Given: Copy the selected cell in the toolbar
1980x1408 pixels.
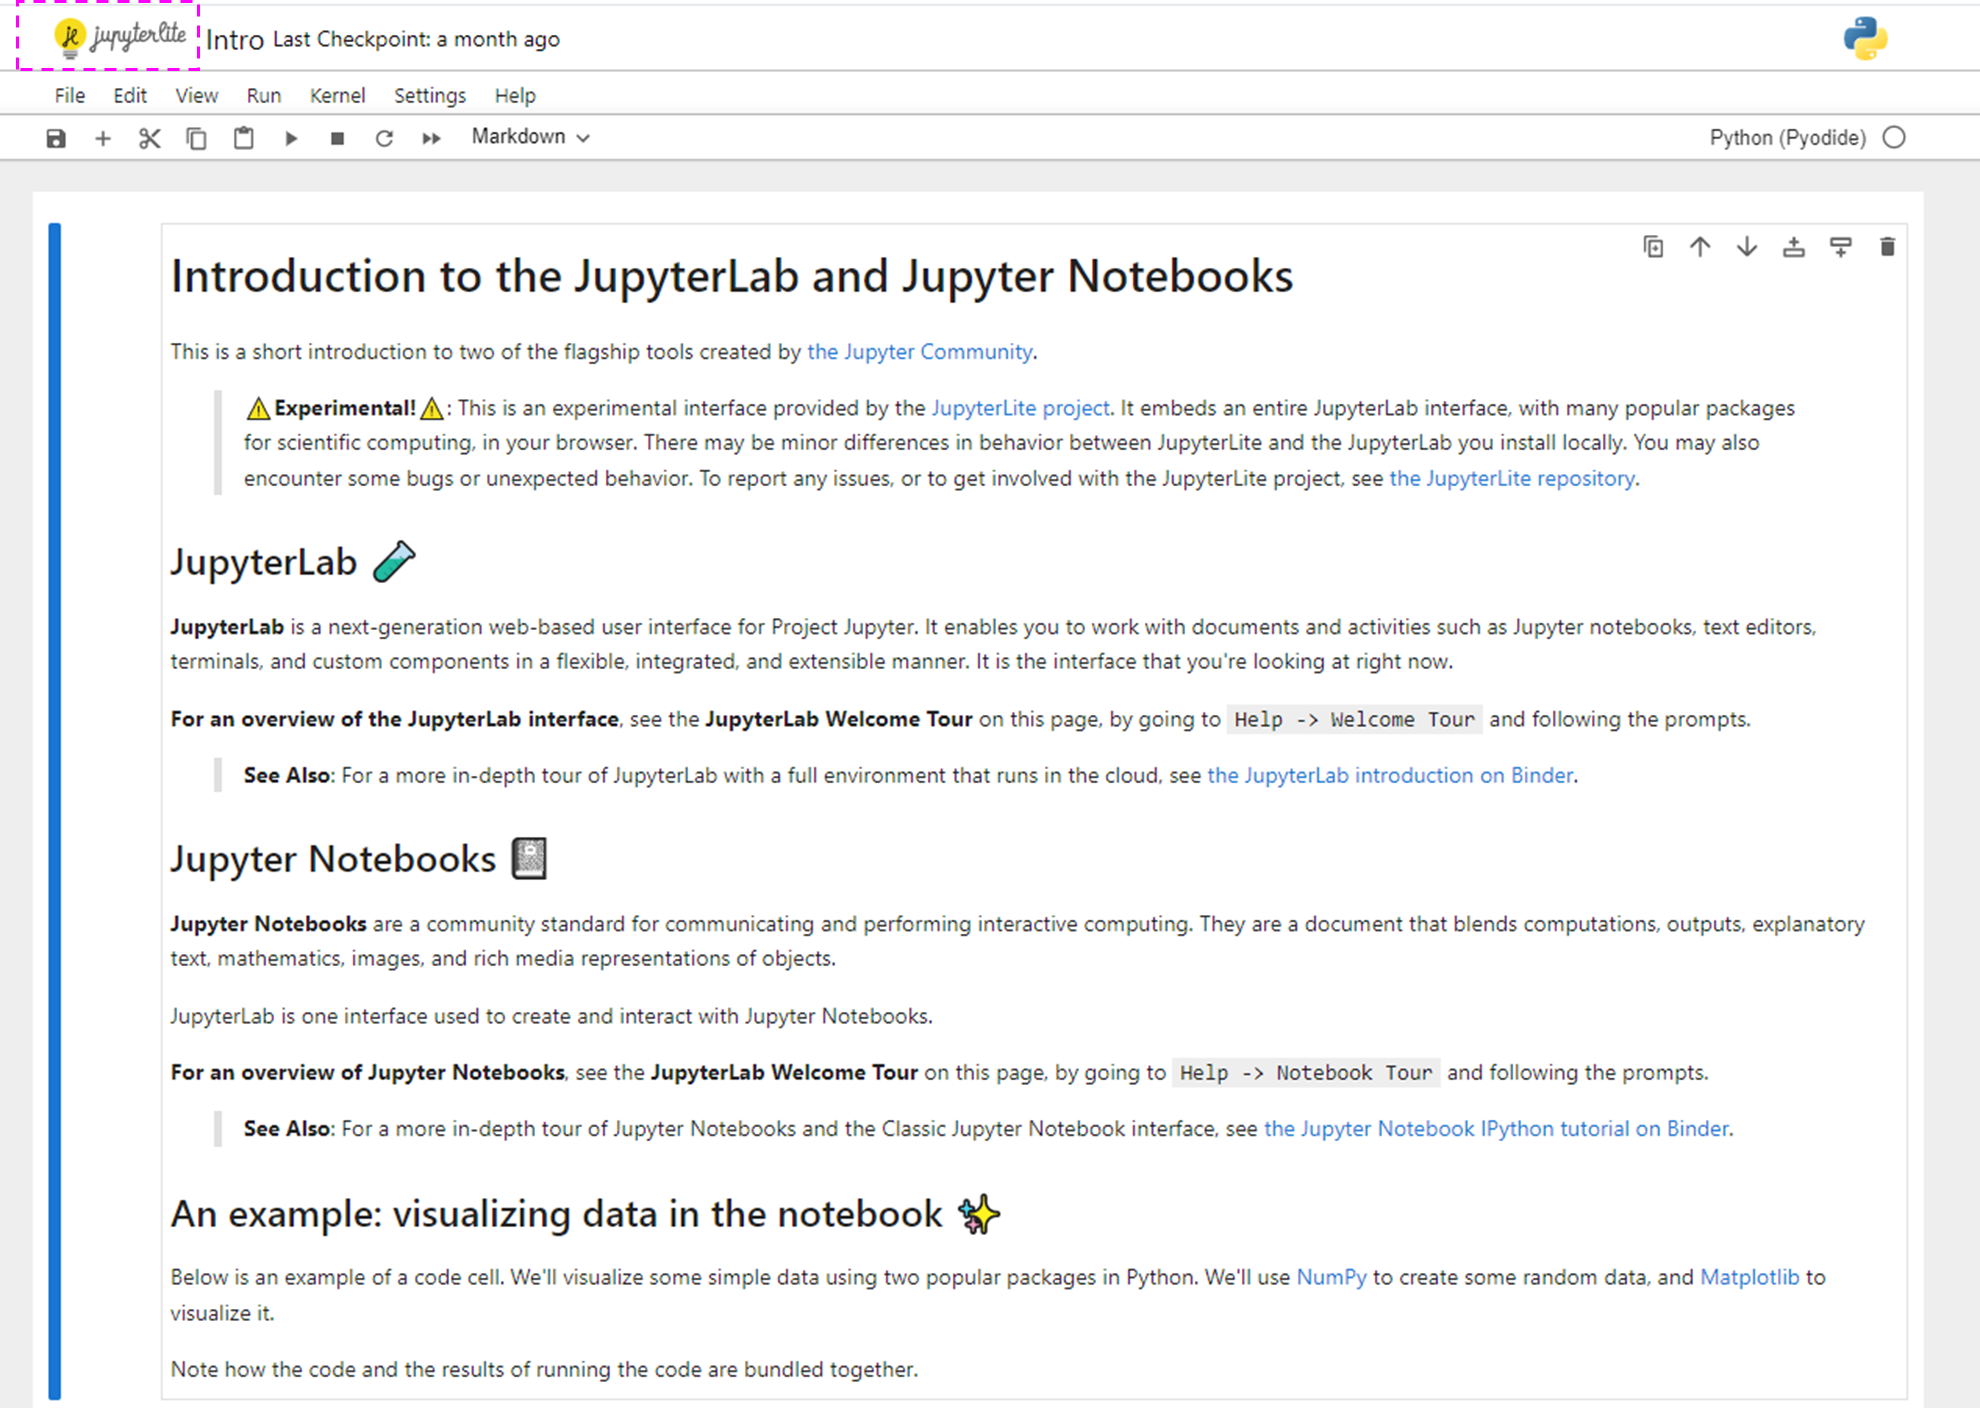Looking at the screenshot, I should pyautogui.click(x=196, y=138).
